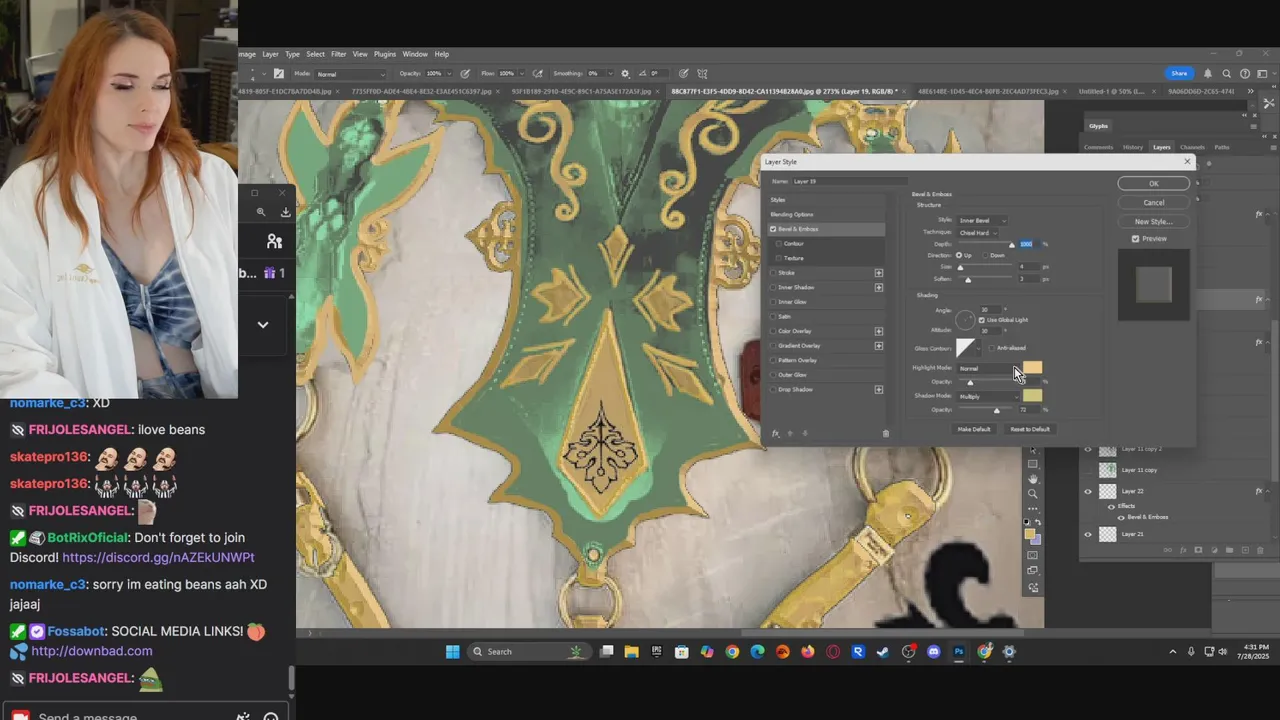Viewport: 1280px width, 720px height.
Task: Add another Drop Shadow plus icon
Action: (x=878, y=389)
